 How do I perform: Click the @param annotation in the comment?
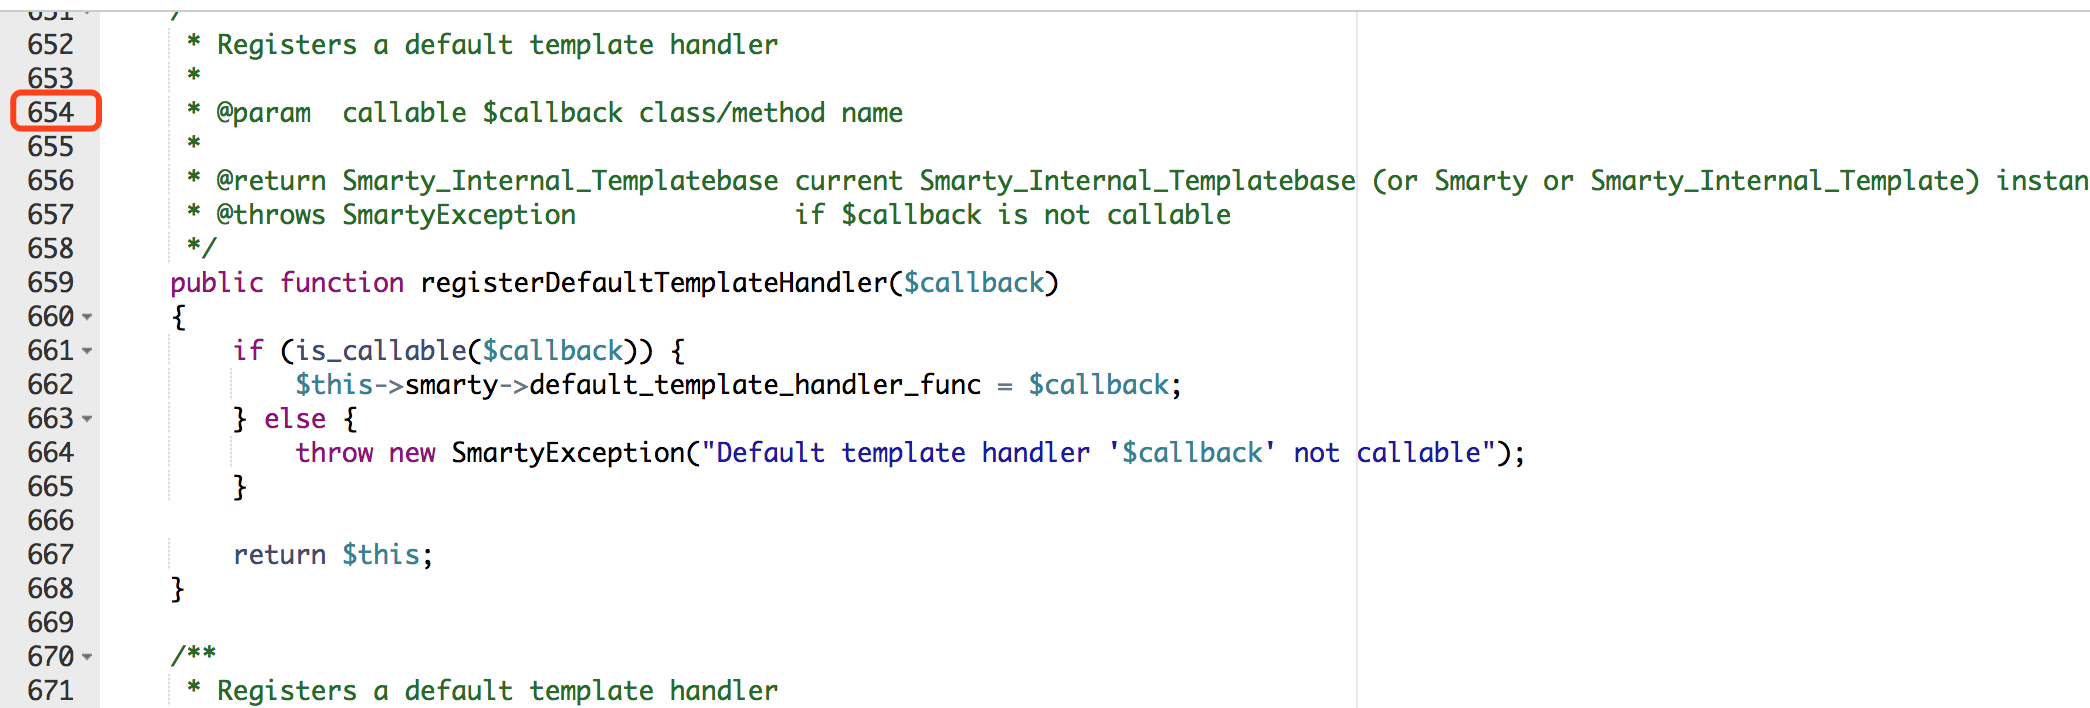pyautogui.click(x=264, y=113)
